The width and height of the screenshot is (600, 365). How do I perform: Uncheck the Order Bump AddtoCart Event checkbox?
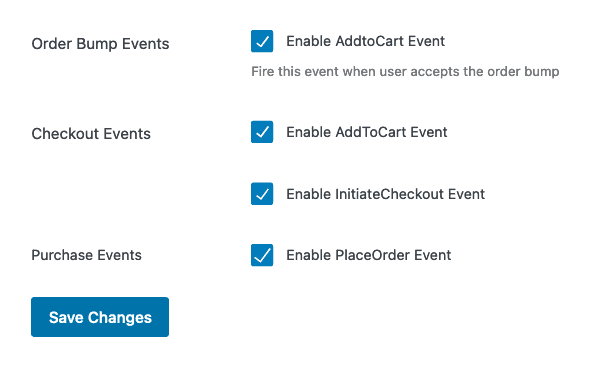(262, 41)
